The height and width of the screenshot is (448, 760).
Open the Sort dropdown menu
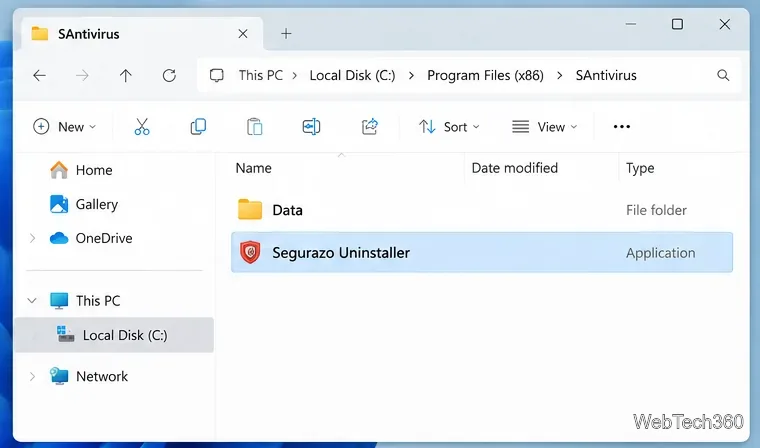click(449, 127)
